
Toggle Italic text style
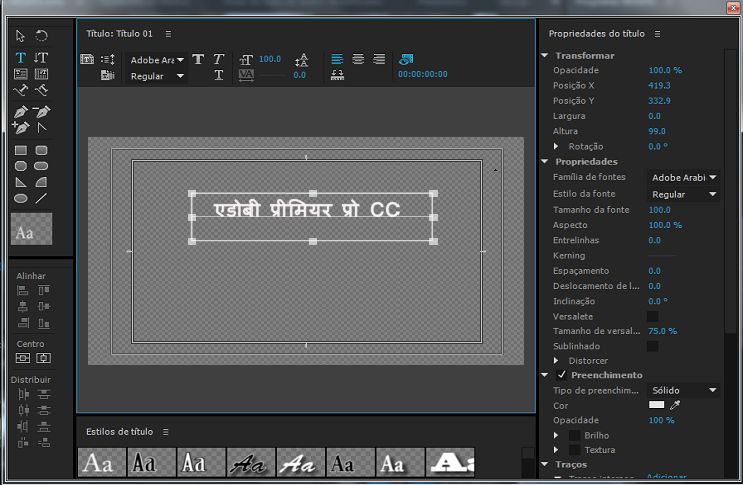(218, 59)
